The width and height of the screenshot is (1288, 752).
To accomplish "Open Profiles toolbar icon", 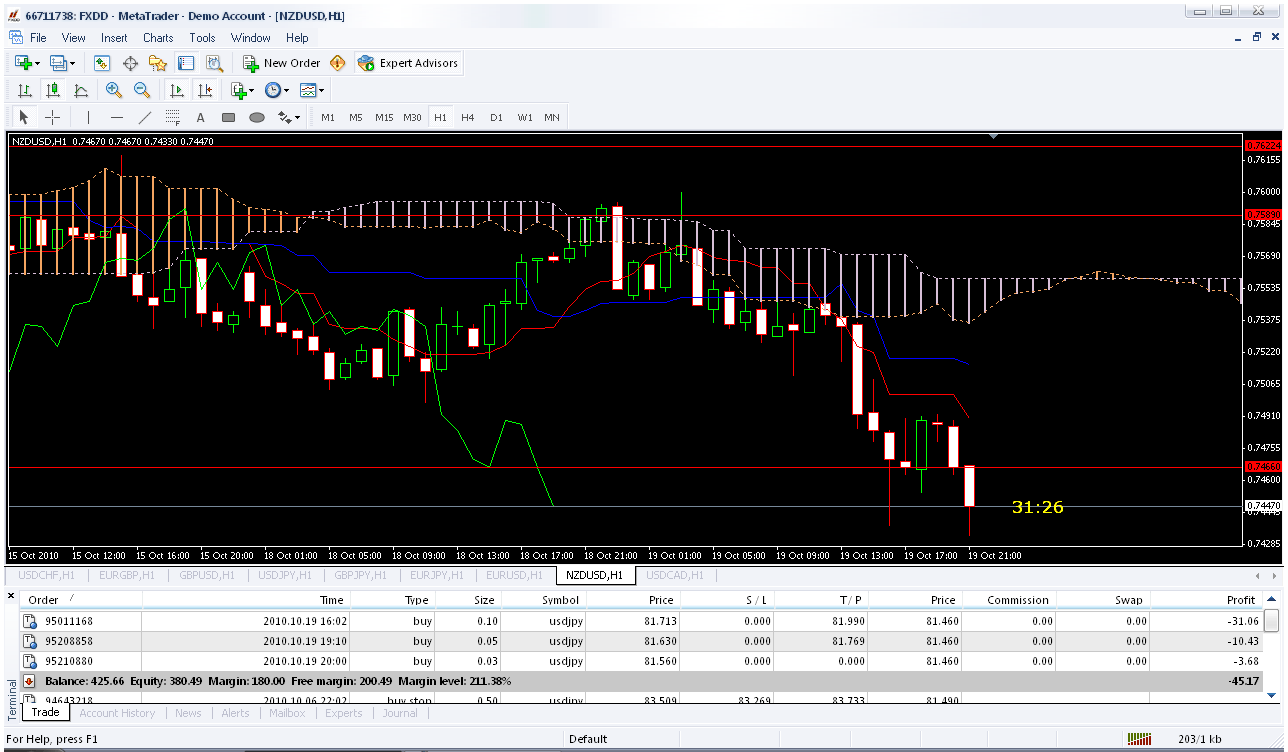I will click(x=58, y=63).
